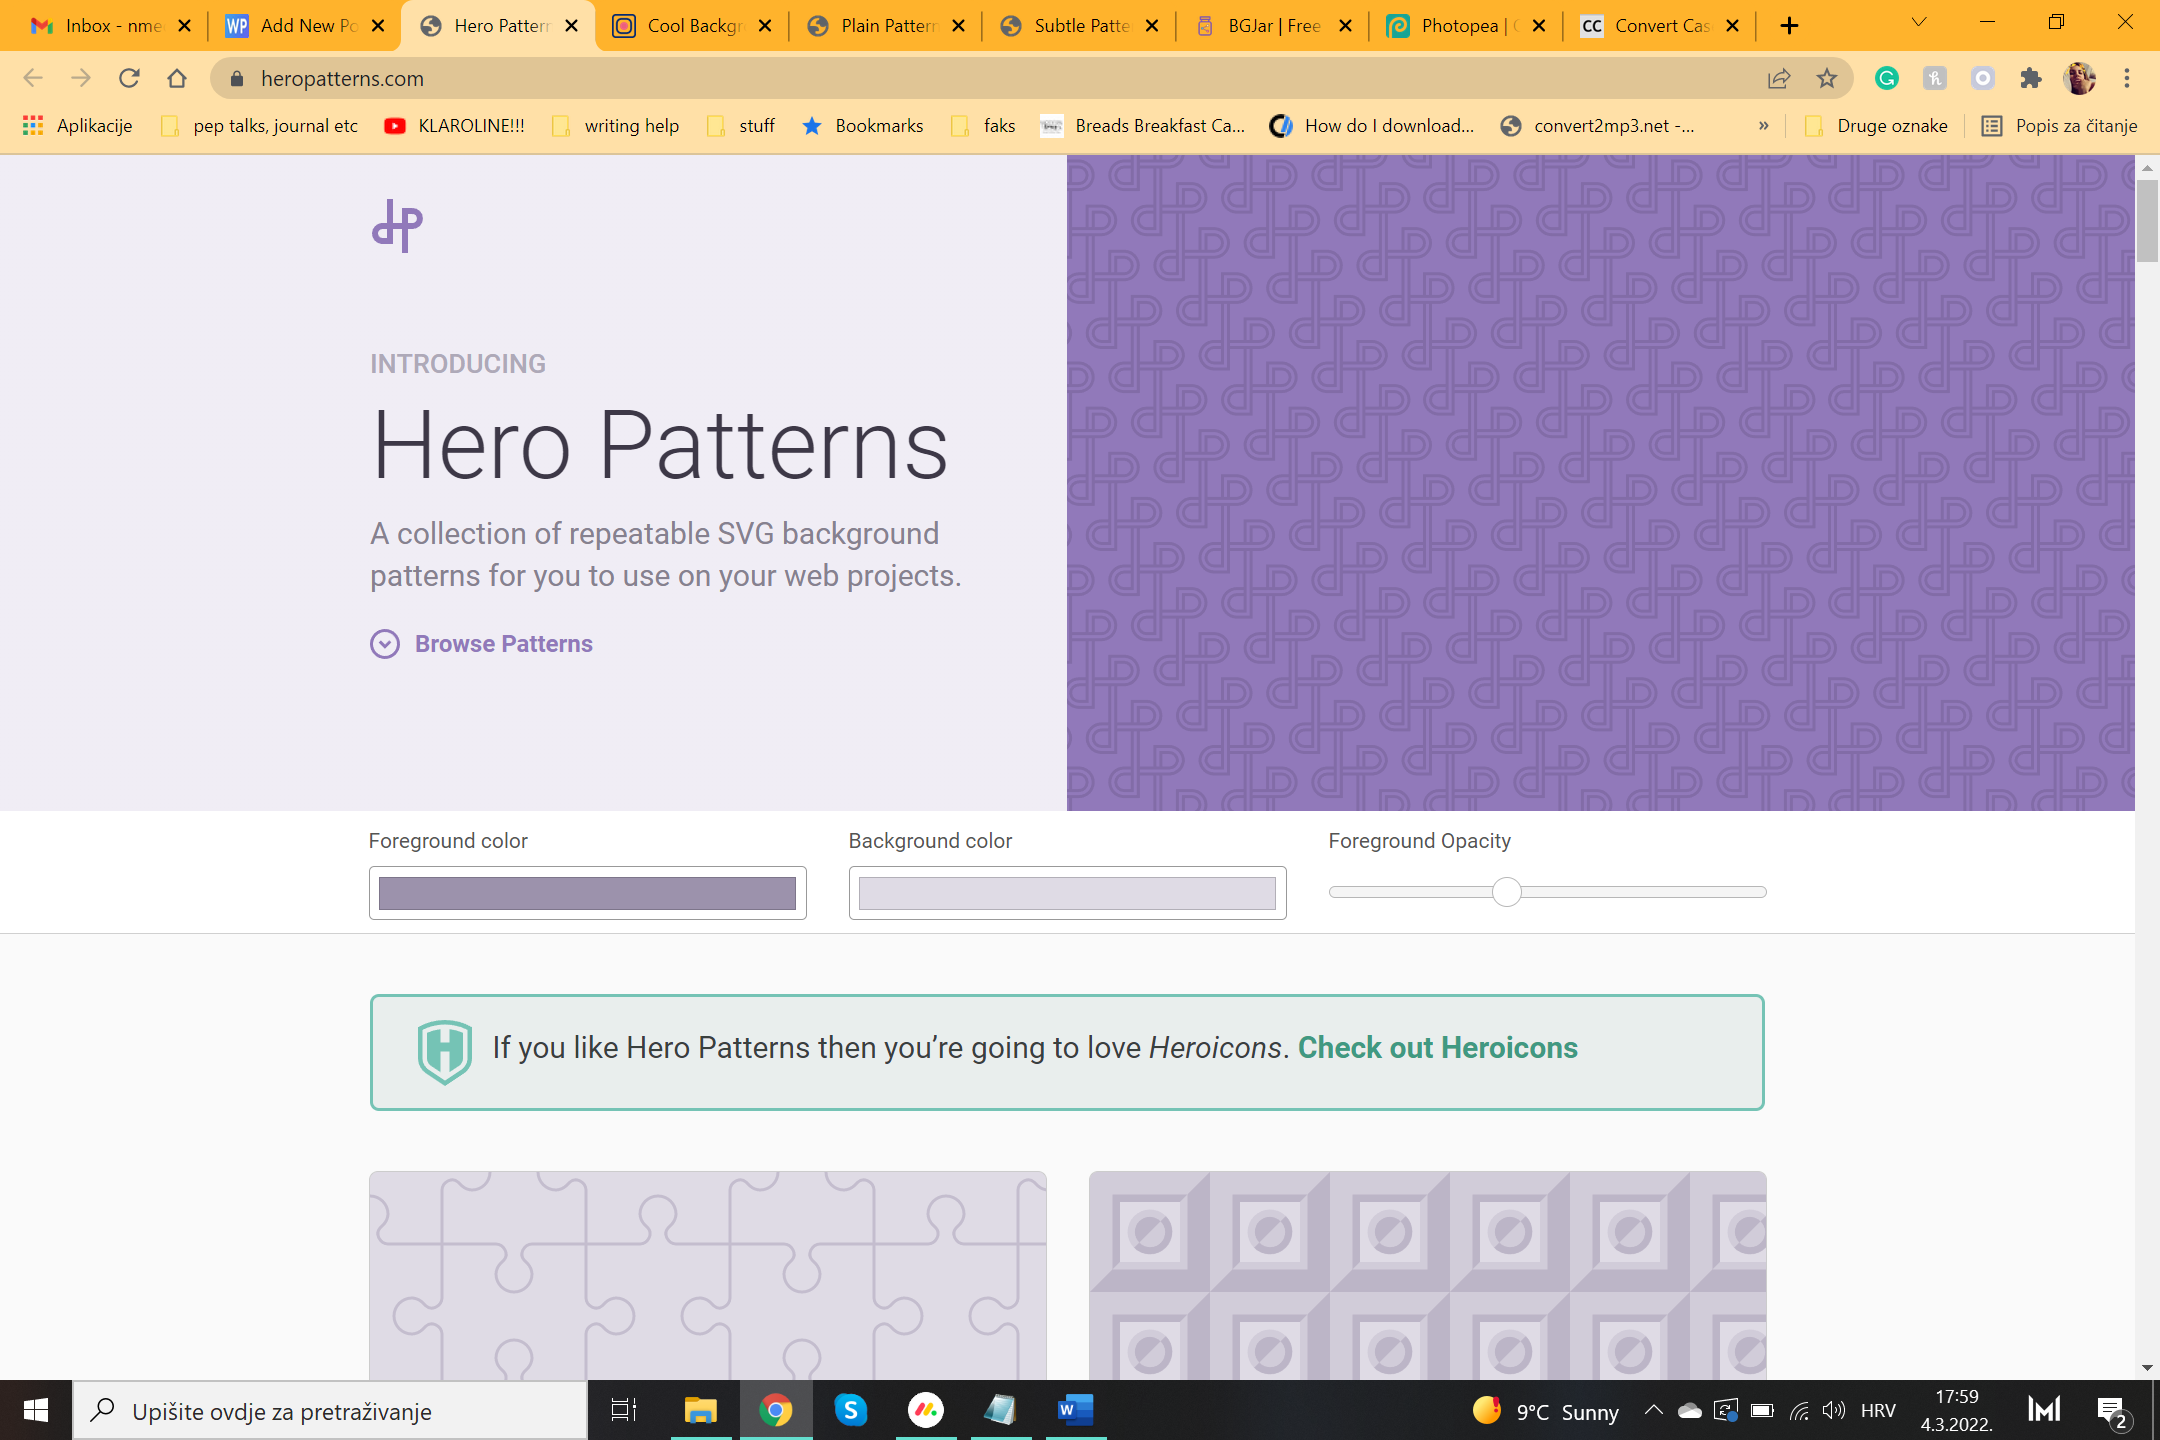Open Chrome profile avatar
The height and width of the screenshot is (1440, 2160).
pos(2080,78)
